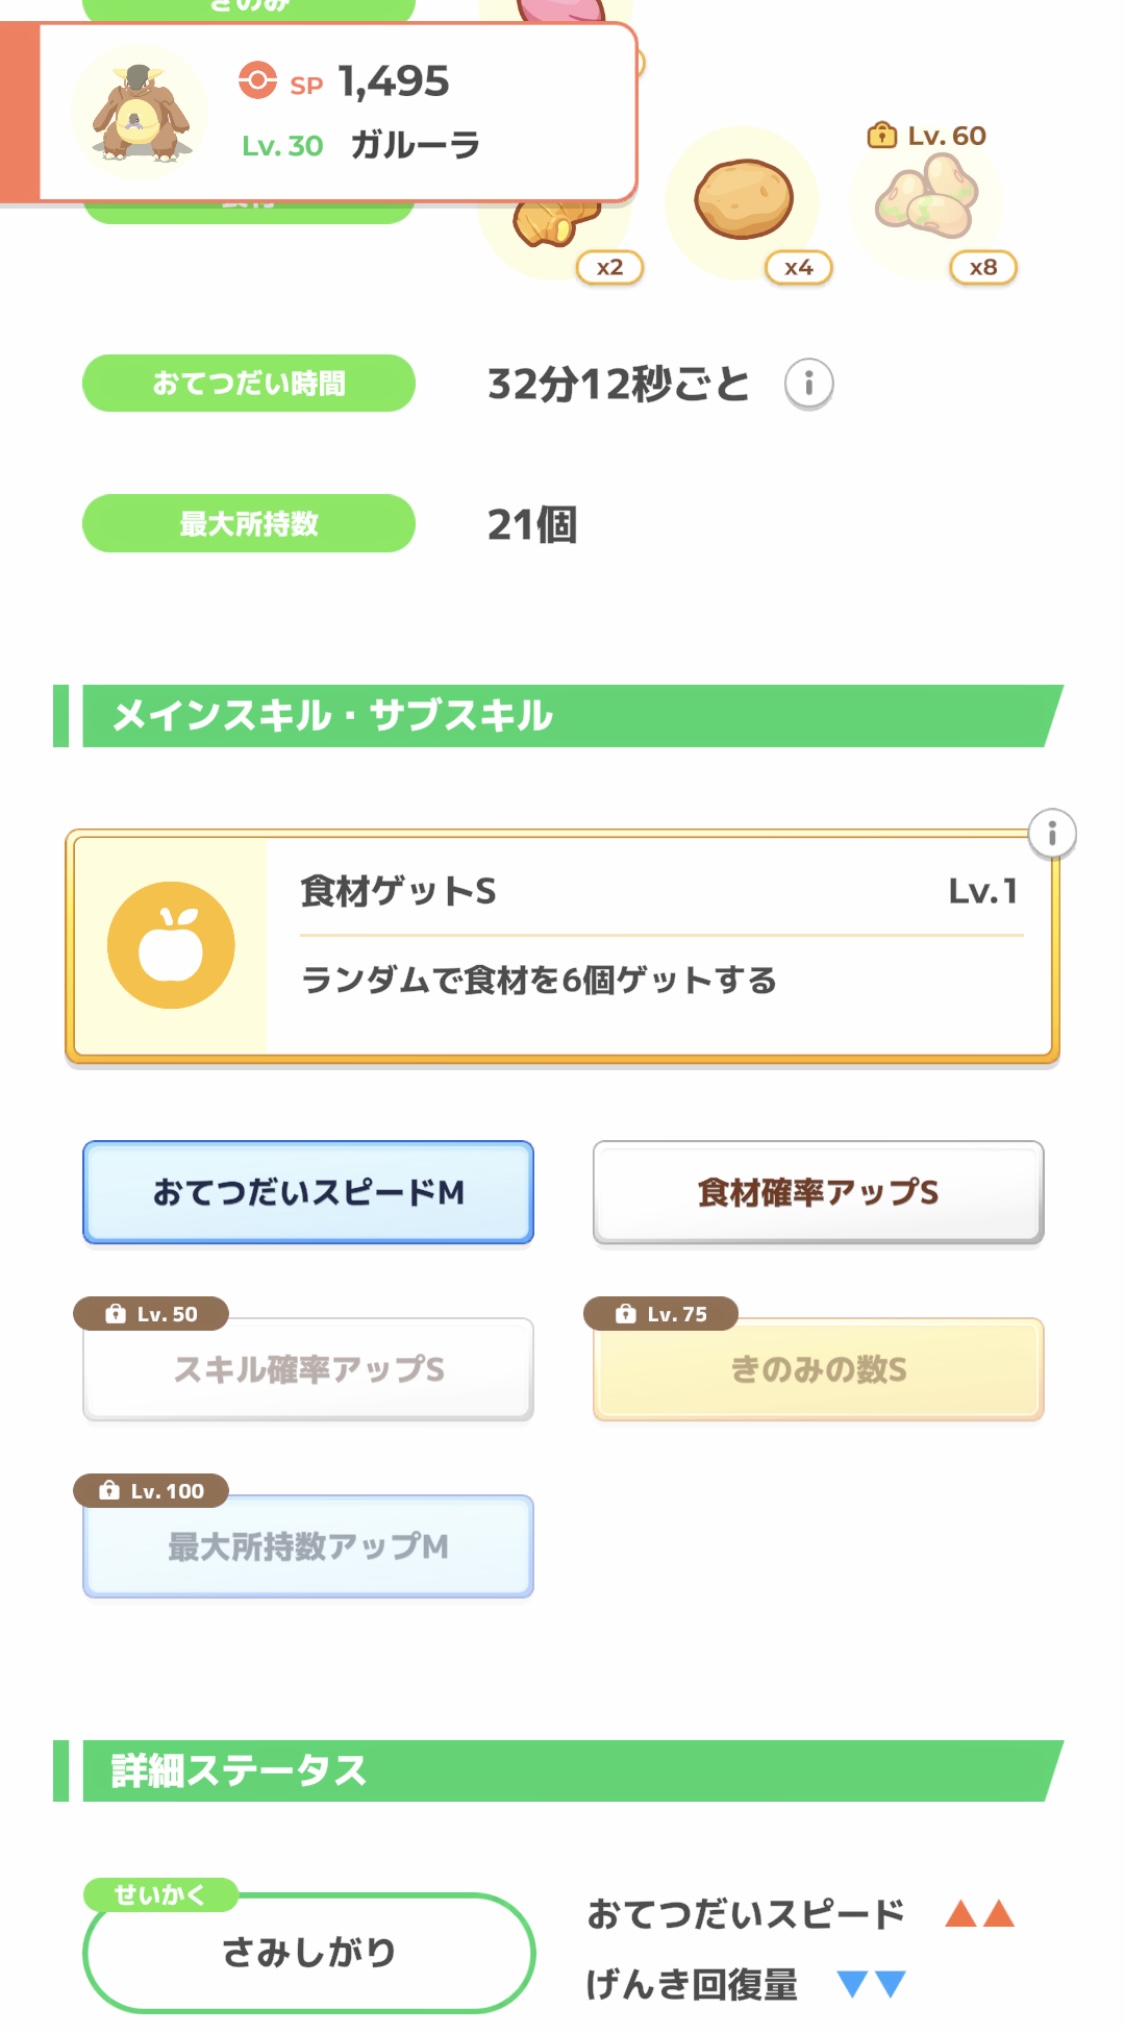Tap the おてつだい時間 green label
This screenshot has height=2030, width=1125.
[248, 383]
